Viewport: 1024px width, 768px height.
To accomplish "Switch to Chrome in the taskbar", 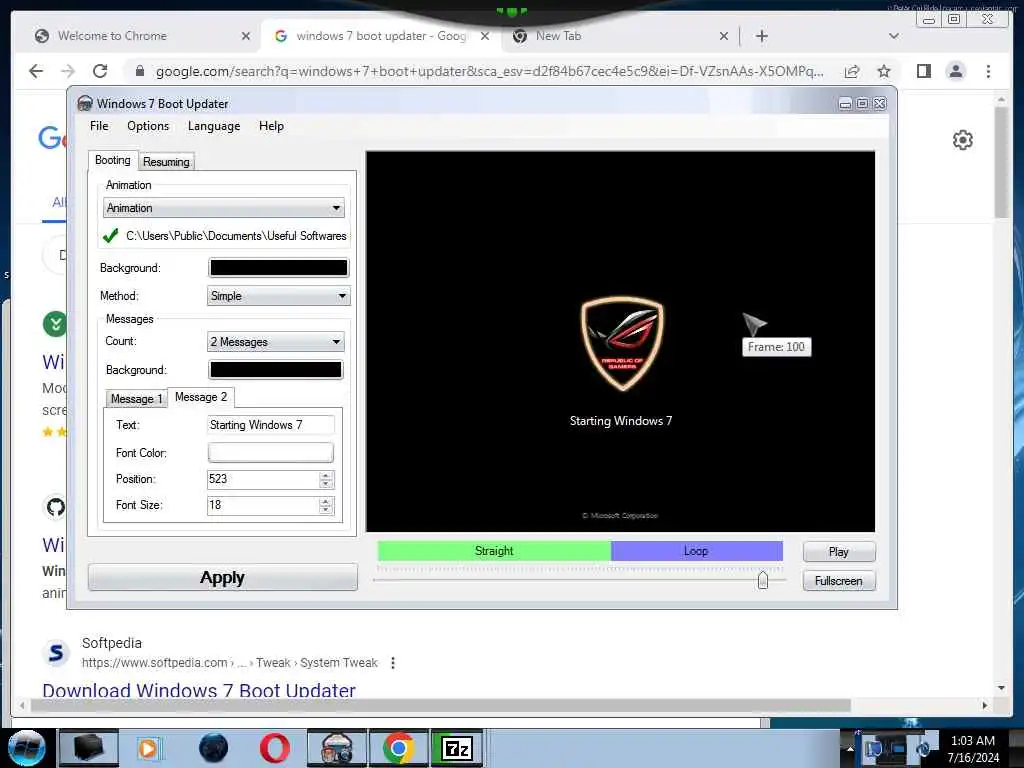I will click(398, 748).
